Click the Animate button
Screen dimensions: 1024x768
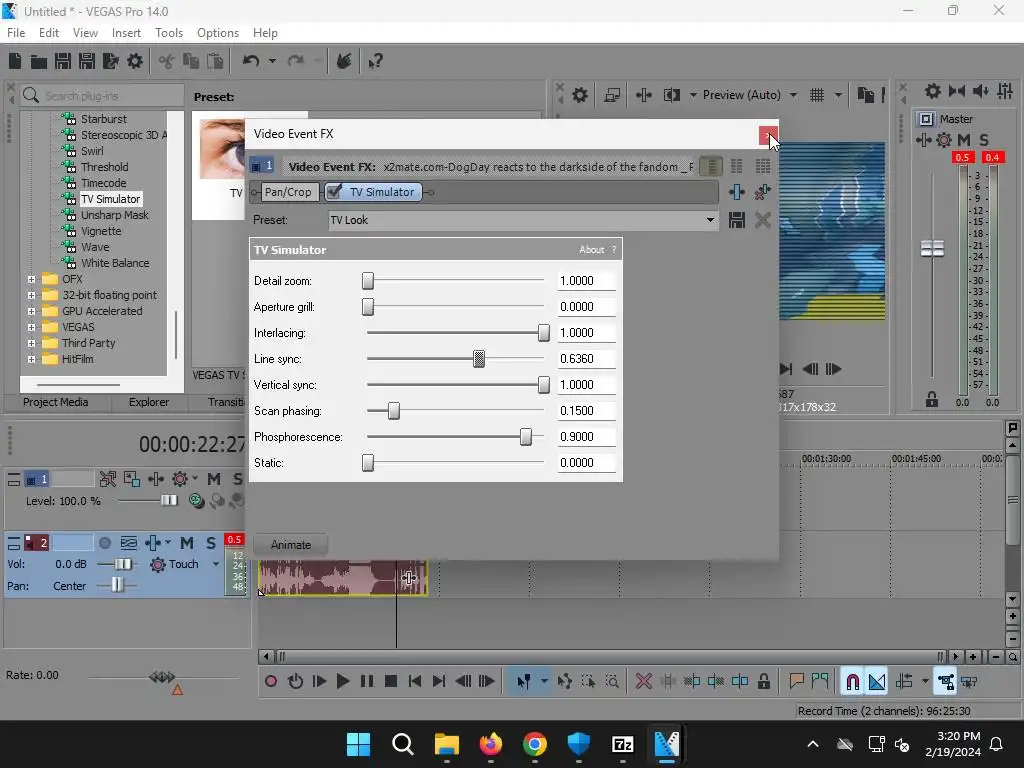click(291, 545)
